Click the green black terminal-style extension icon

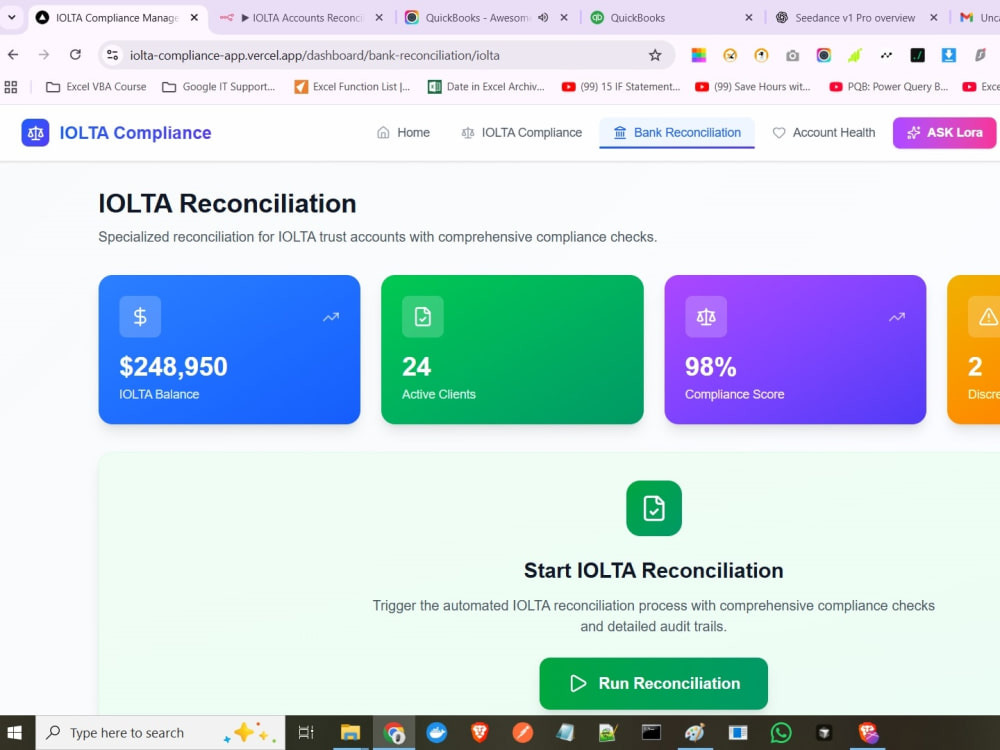point(917,55)
